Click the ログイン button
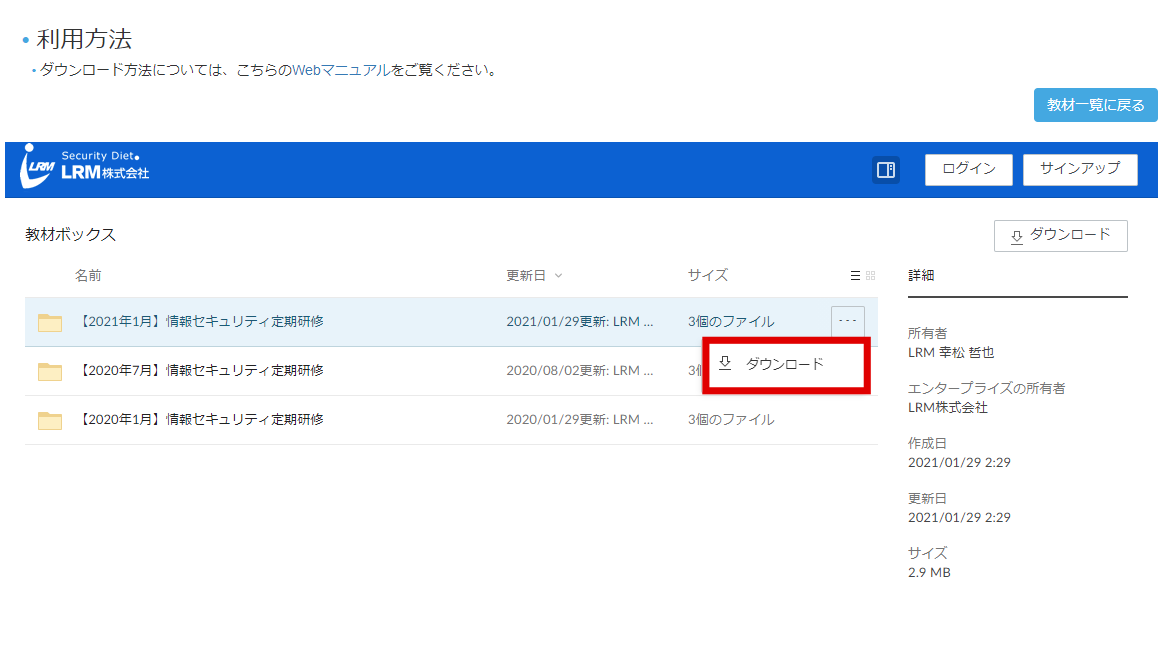The image size is (1167, 646). pyautogui.click(x=968, y=169)
